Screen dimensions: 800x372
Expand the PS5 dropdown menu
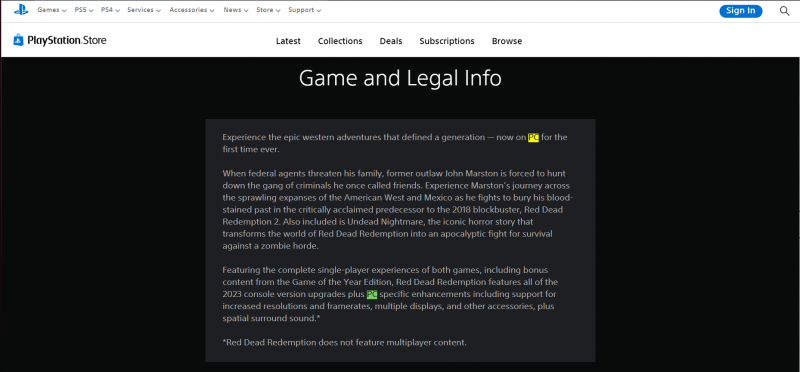(83, 10)
